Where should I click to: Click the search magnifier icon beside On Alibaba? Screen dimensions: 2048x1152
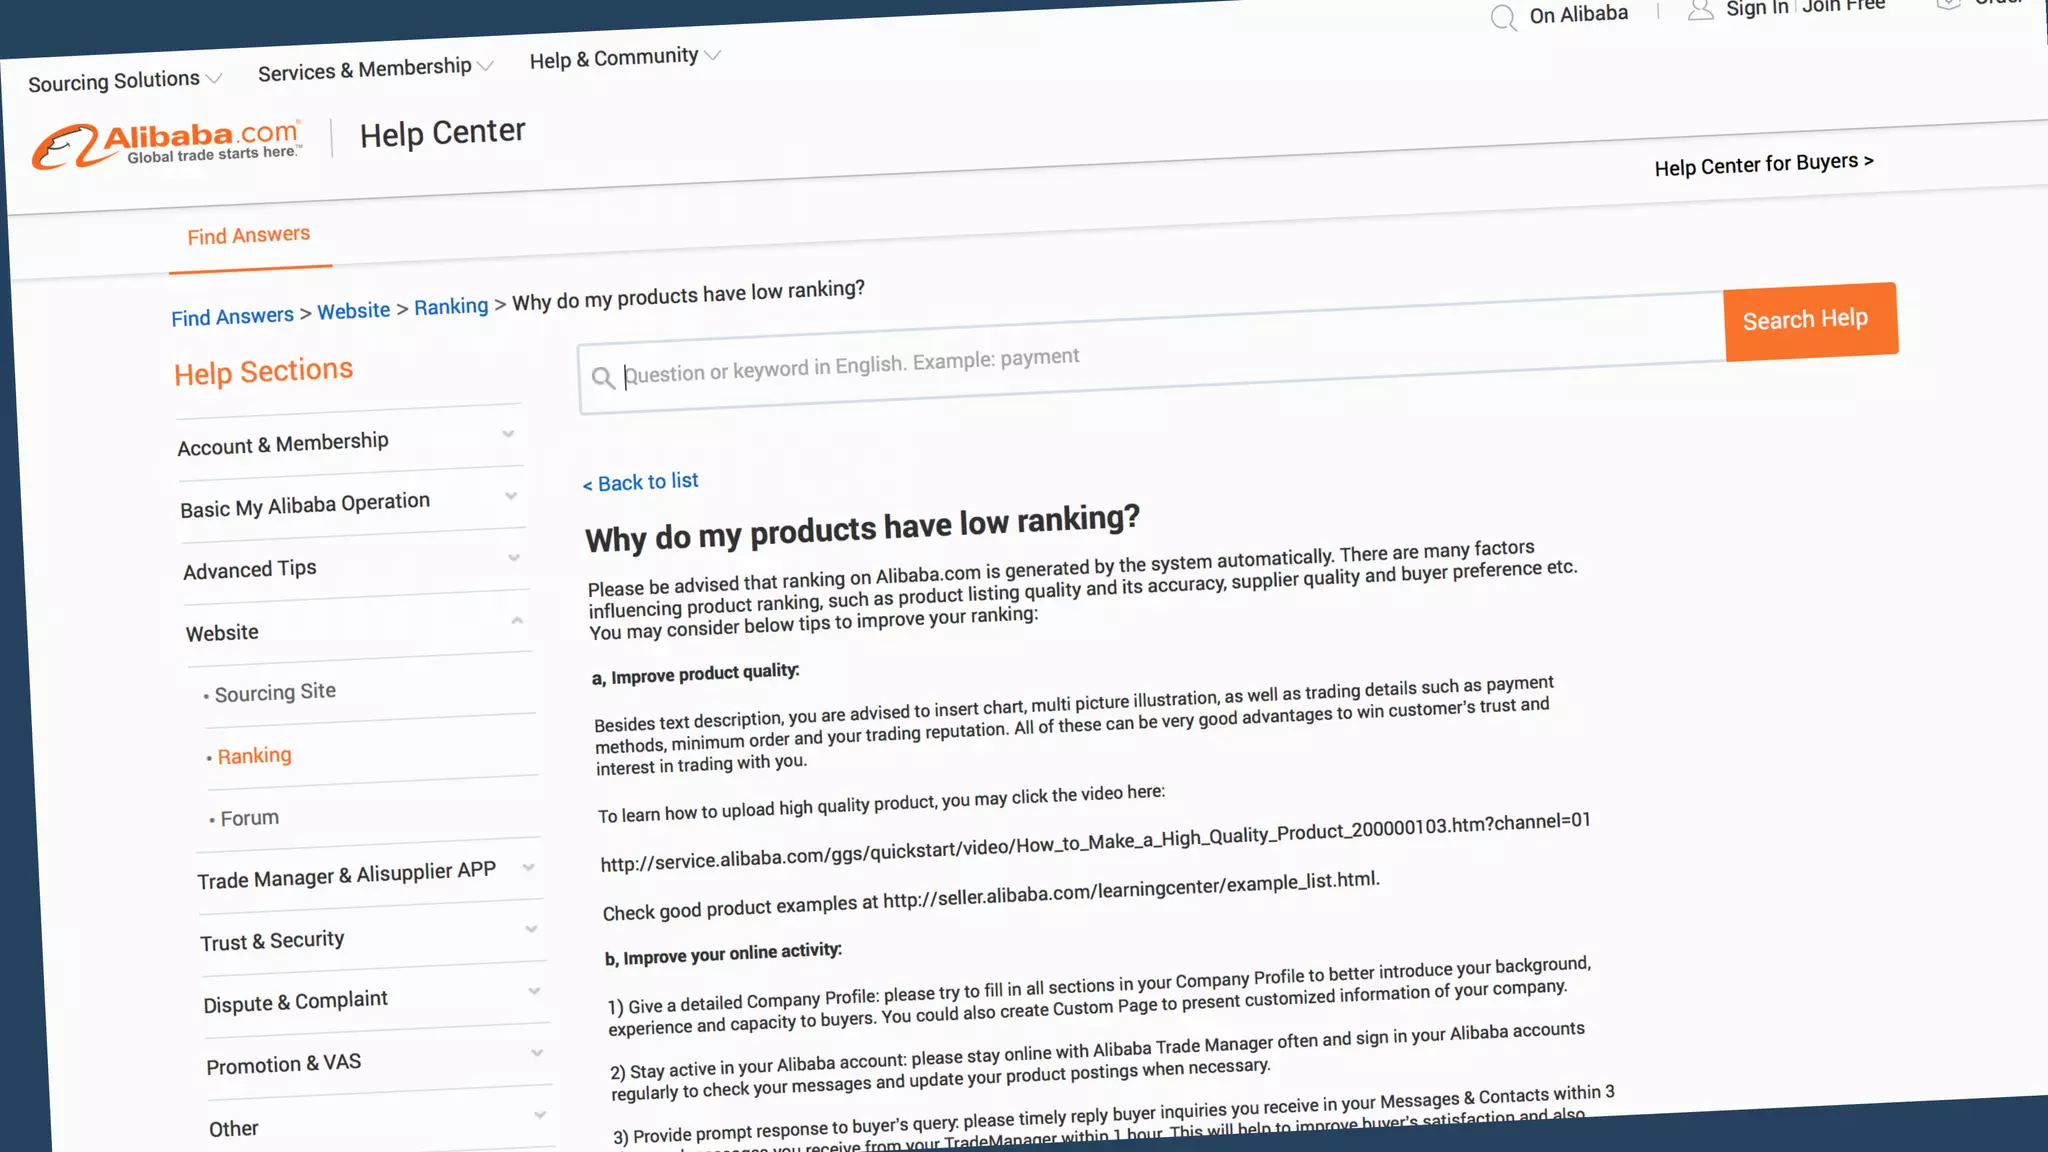point(1504,18)
